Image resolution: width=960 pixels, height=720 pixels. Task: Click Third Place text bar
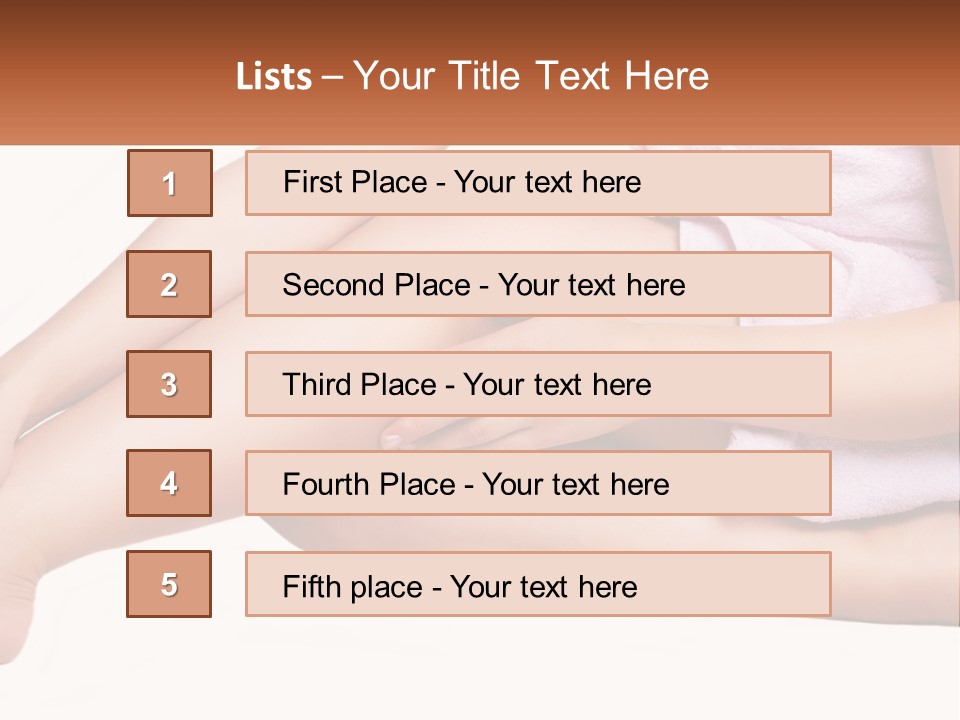pyautogui.click(x=538, y=384)
